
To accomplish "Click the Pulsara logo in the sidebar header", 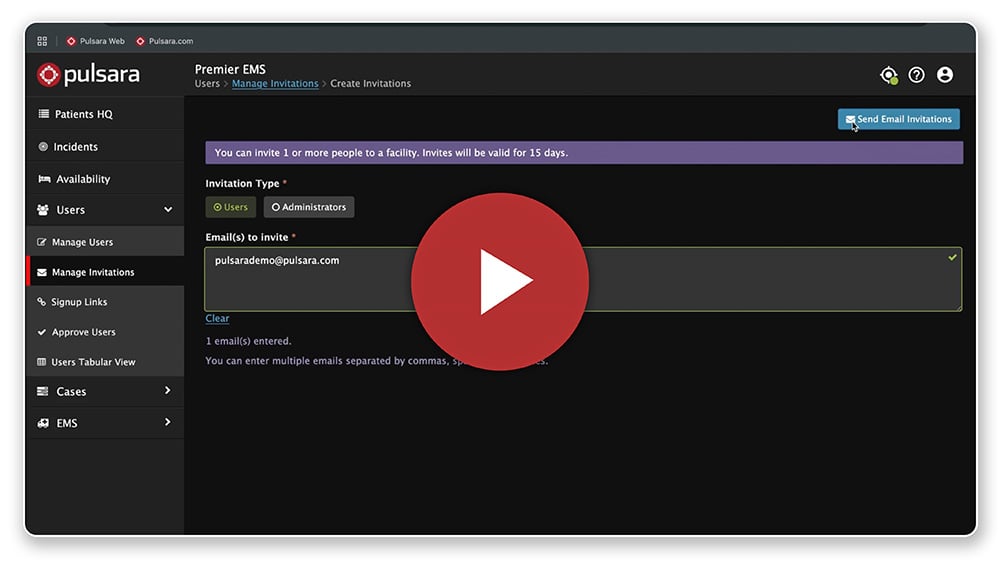I will tap(88, 75).
